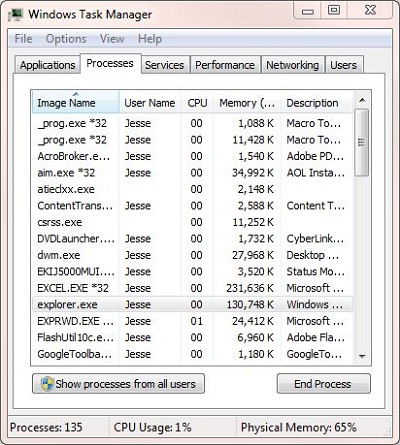Image resolution: width=400 pixels, height=445 pixels.
Task: Open the View menu
Action: click(112, 39)
